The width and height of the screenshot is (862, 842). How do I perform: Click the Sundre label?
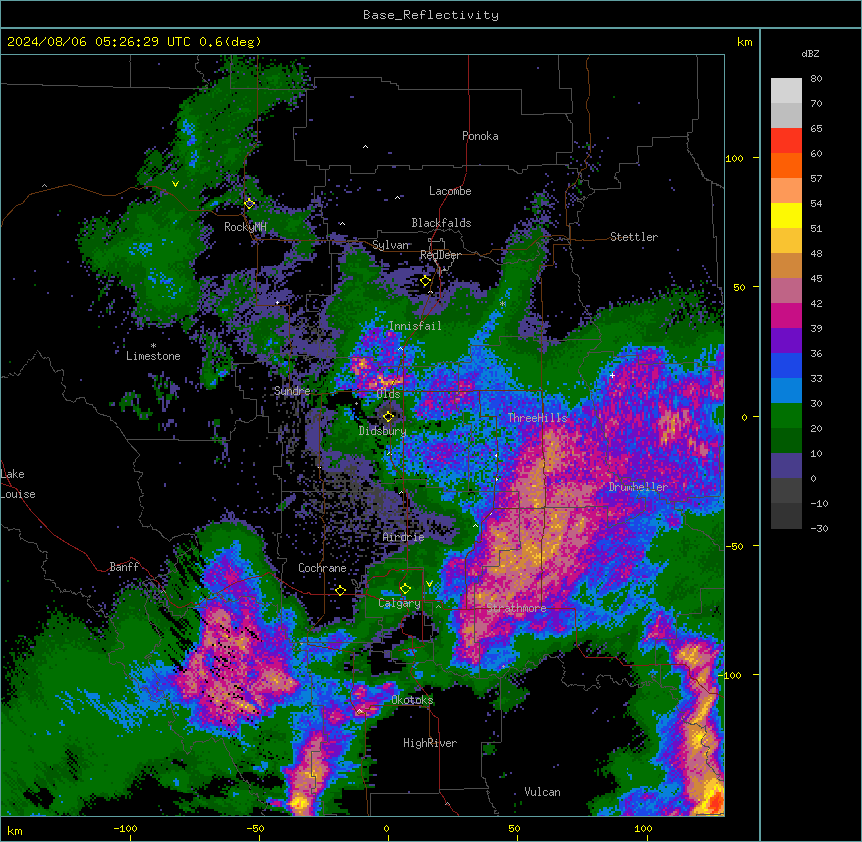(x=292, y=391)
